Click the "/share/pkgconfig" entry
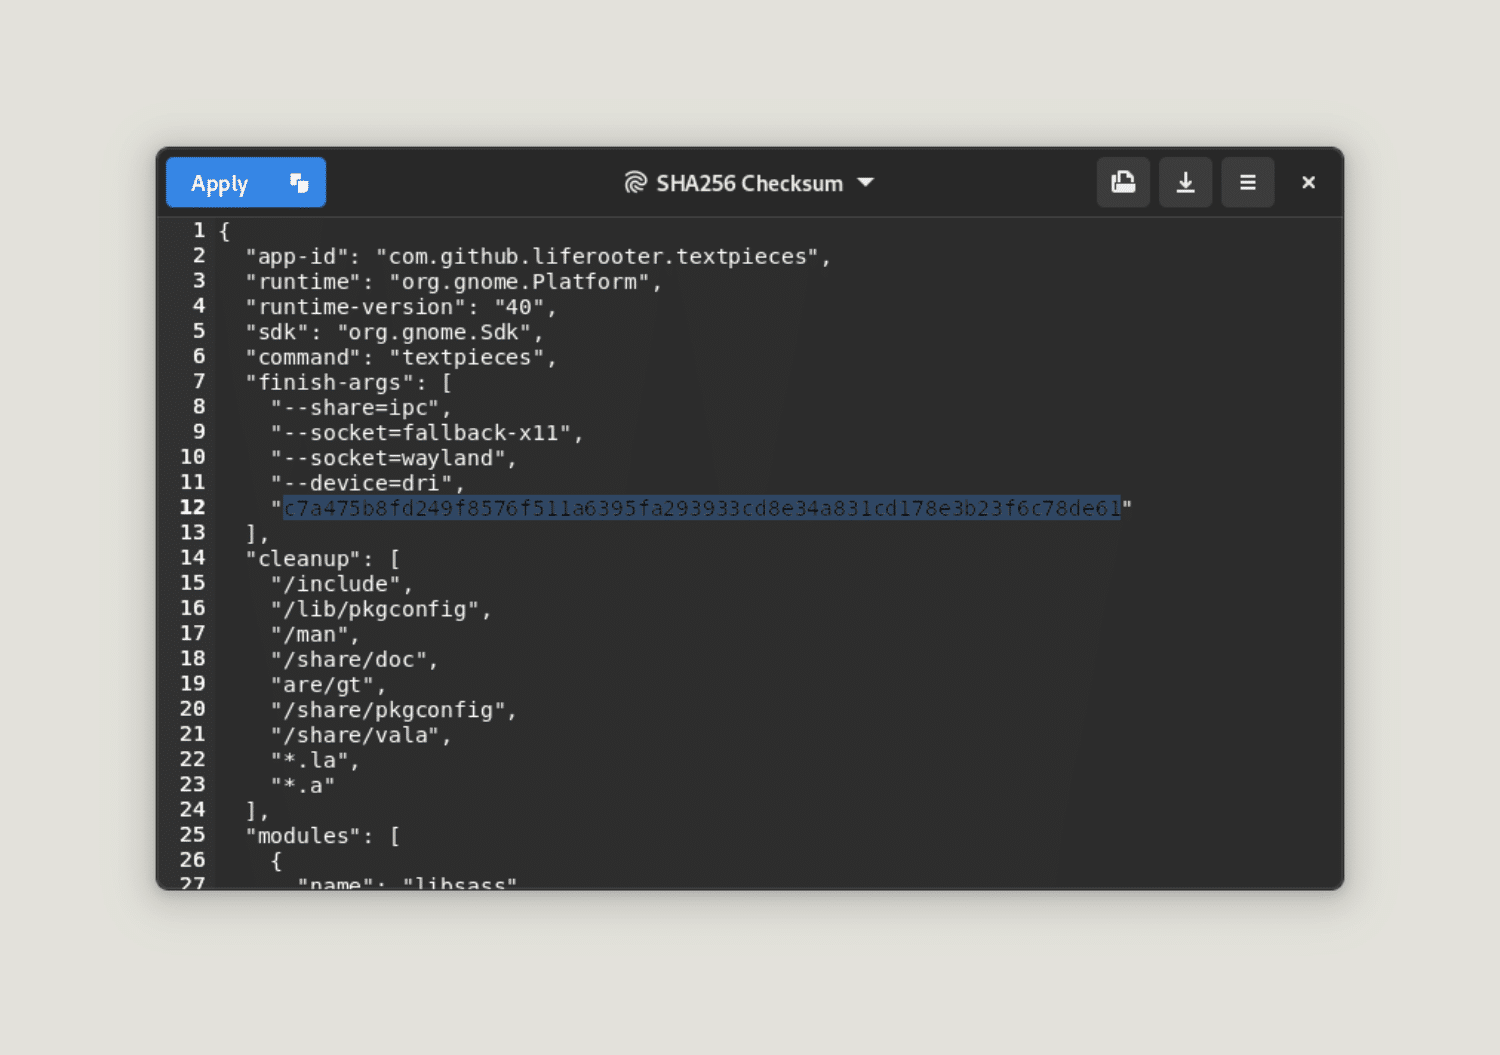Image resolution: width=1500 pixels, height=1055 pixels. (394, 710)
